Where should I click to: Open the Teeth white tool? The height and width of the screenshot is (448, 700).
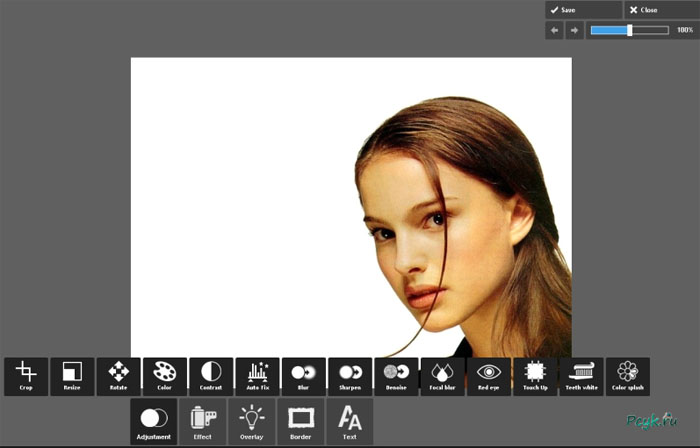point(581,377)
